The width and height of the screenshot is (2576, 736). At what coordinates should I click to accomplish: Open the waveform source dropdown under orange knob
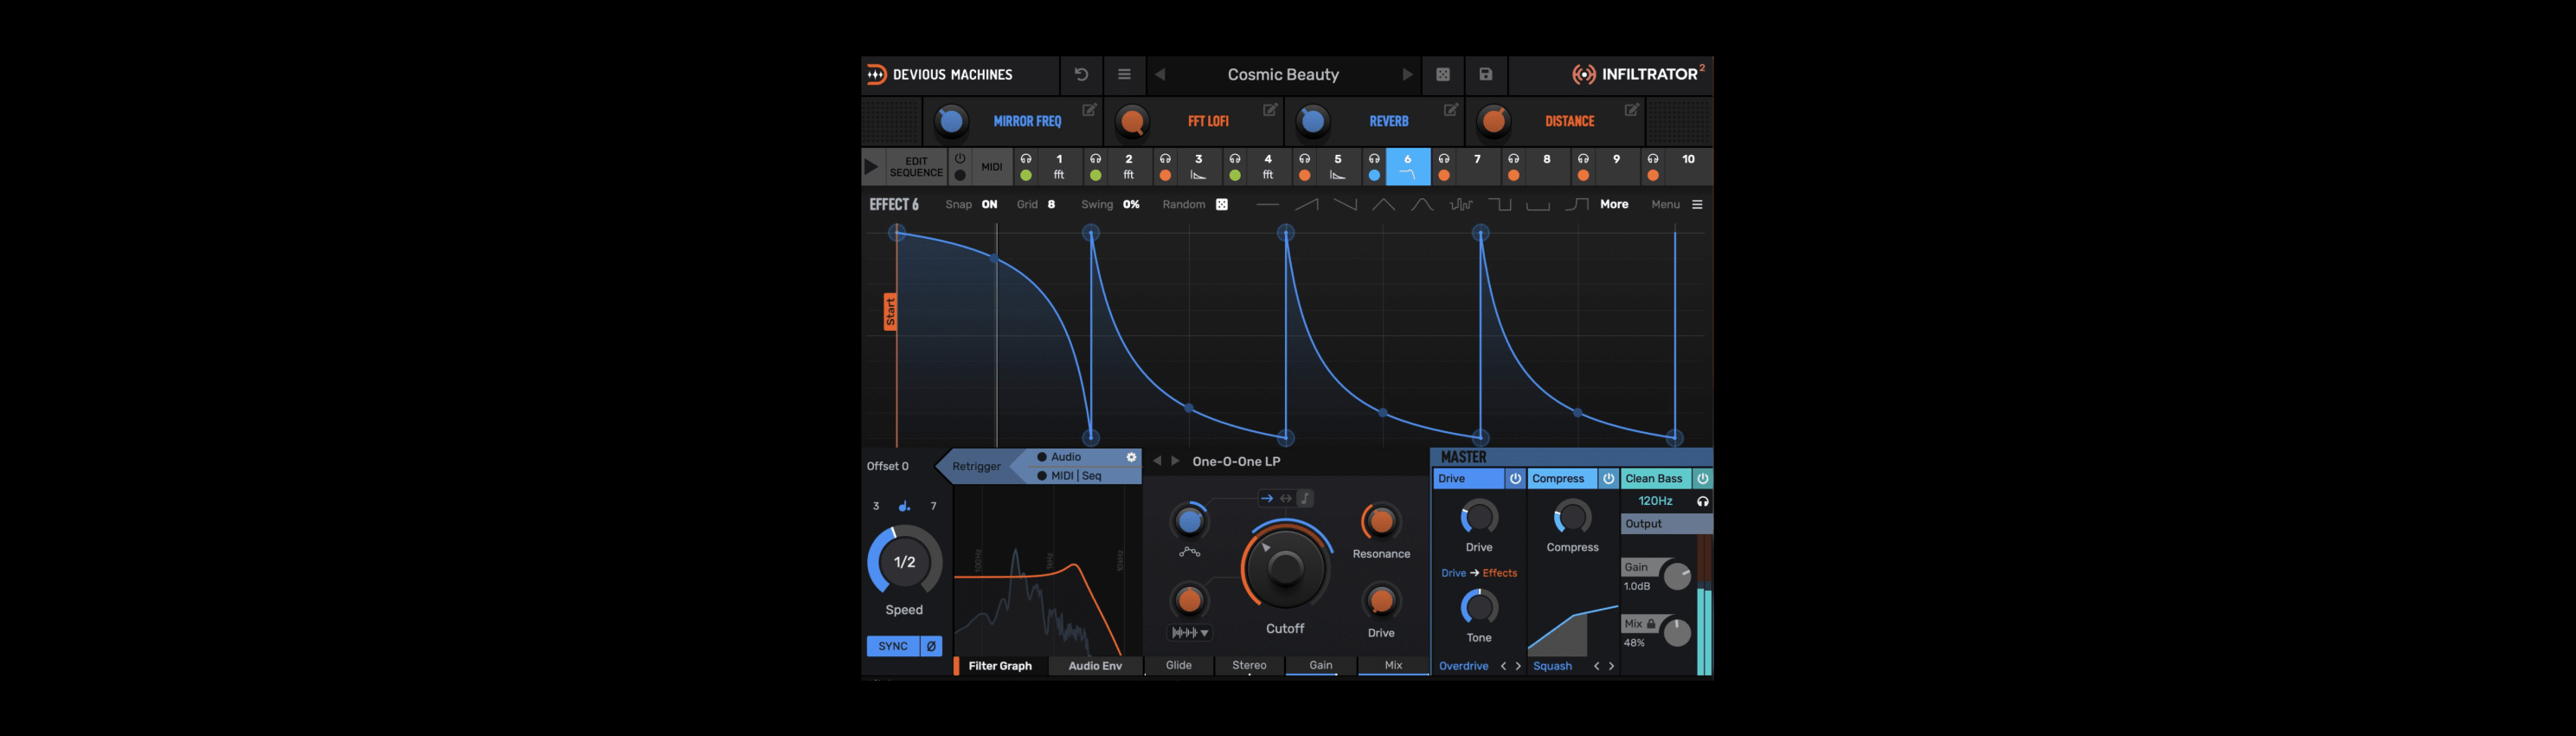pyautogui.click(x=1190, y=633)
